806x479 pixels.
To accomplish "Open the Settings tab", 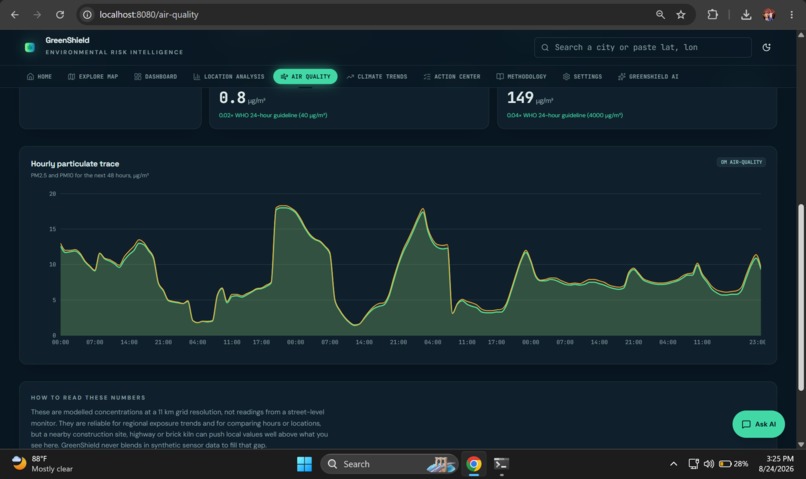I will click(x=582, y=77).
